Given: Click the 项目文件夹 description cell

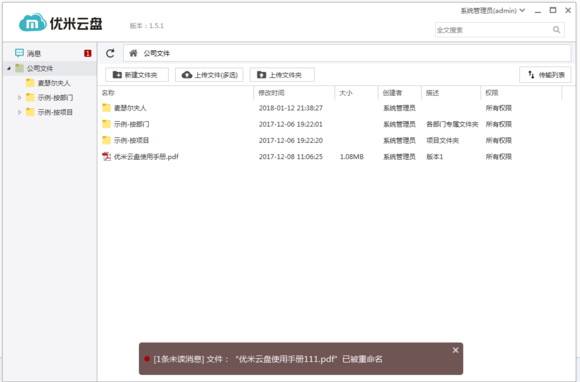Looking at the screenshot, I should 442,141.
